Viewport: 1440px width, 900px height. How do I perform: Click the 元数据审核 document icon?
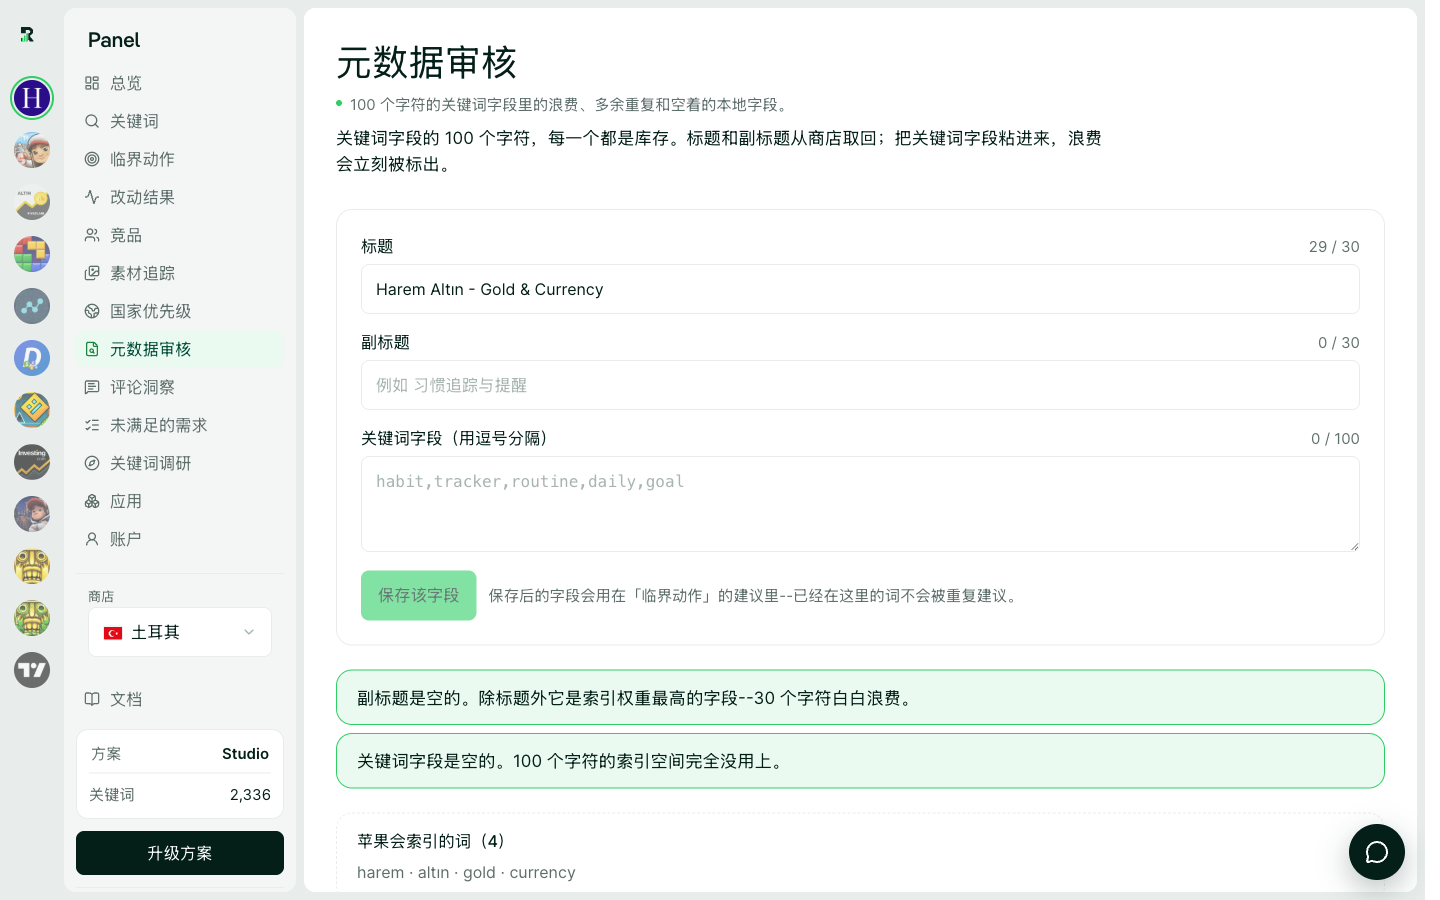coord(92,349)
